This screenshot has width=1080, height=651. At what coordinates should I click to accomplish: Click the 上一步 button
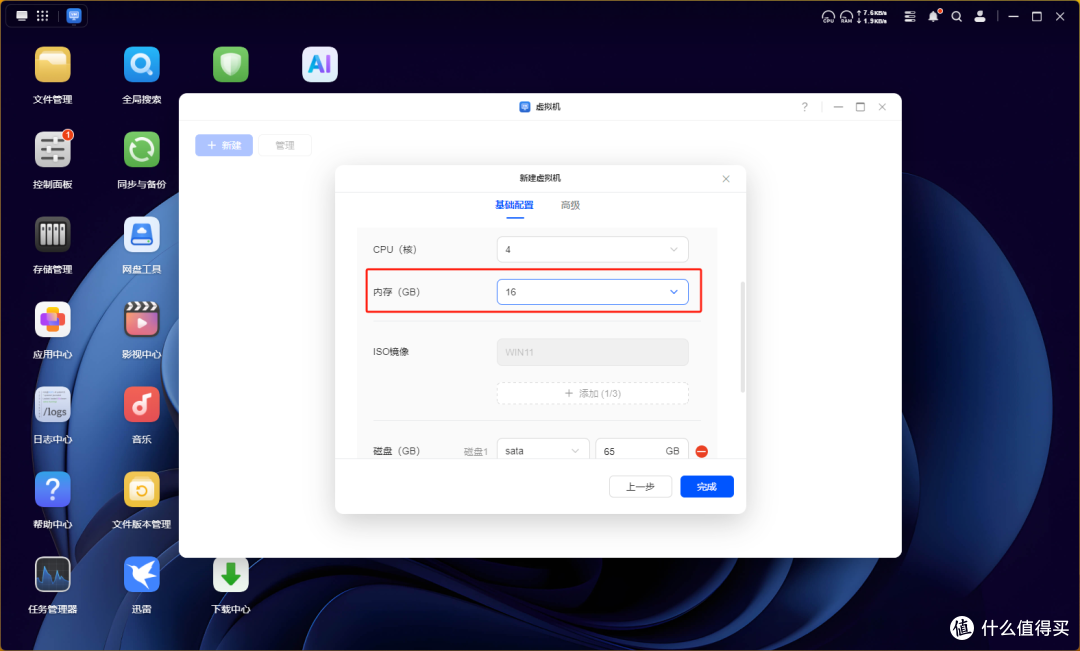640,487
